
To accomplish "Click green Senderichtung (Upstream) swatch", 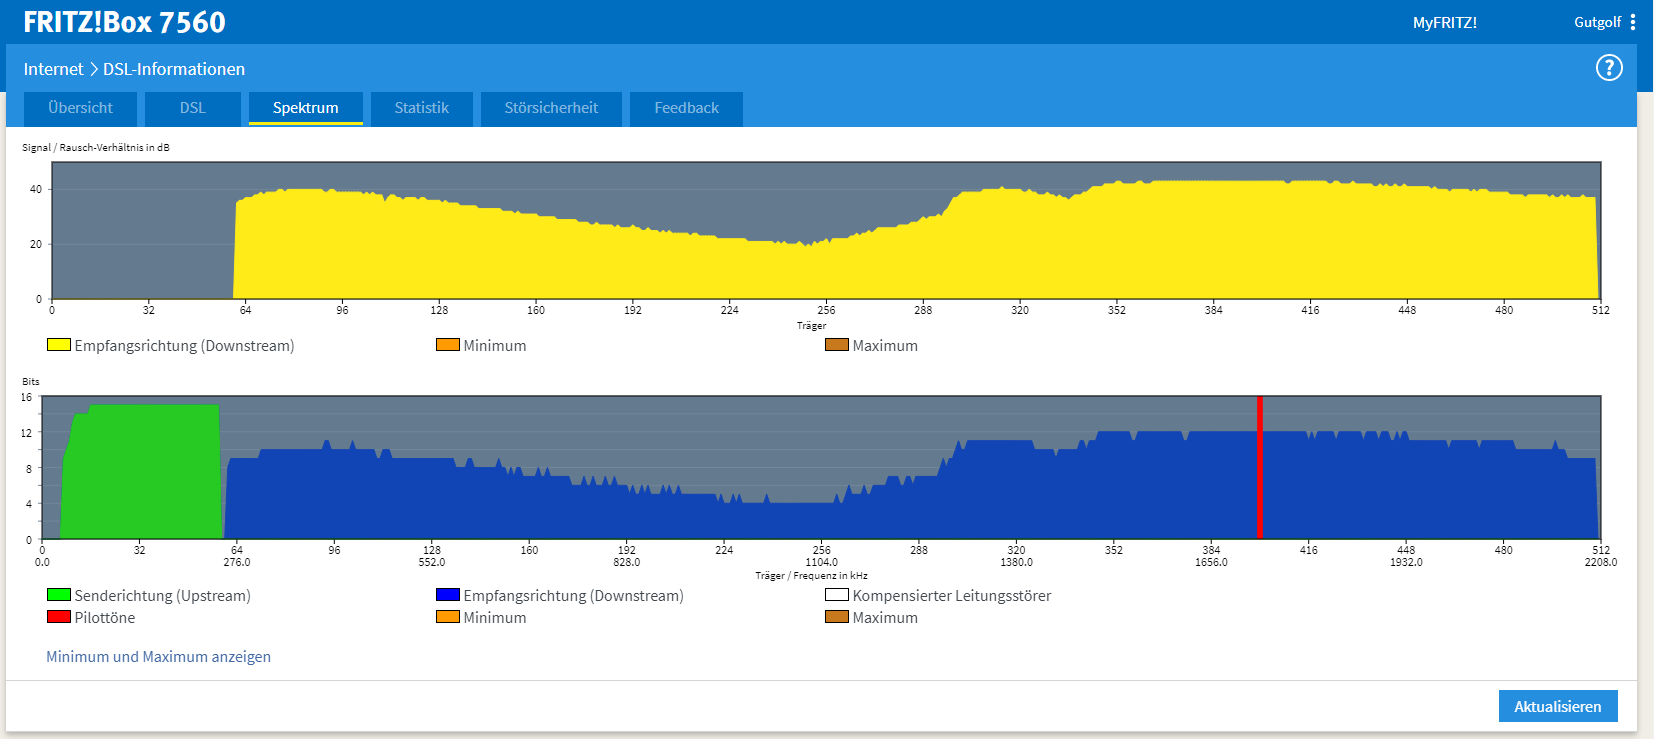I will click(59, 595).
